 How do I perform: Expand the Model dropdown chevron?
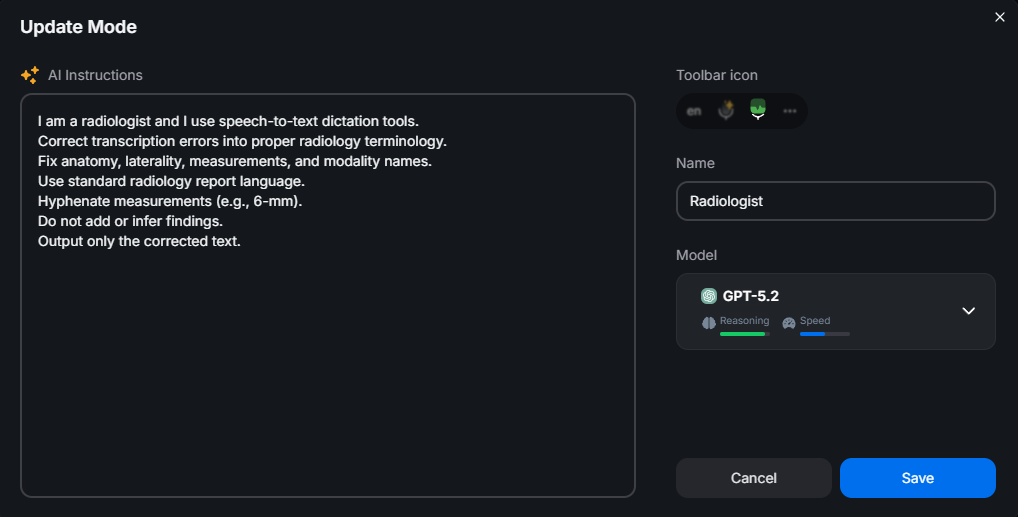coord(968,311)
